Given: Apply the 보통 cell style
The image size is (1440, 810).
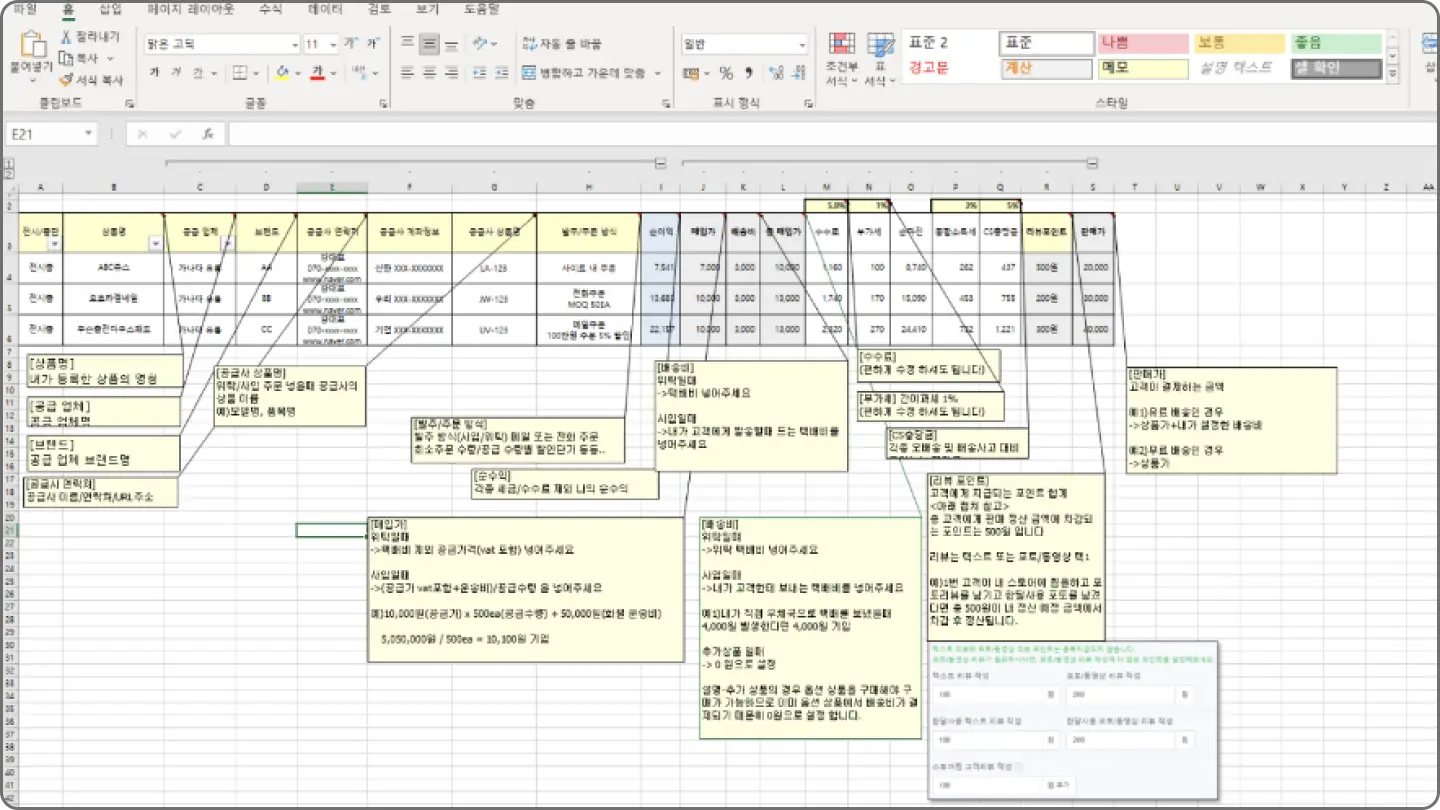Looking at the screenshot, I should 1239,43.
